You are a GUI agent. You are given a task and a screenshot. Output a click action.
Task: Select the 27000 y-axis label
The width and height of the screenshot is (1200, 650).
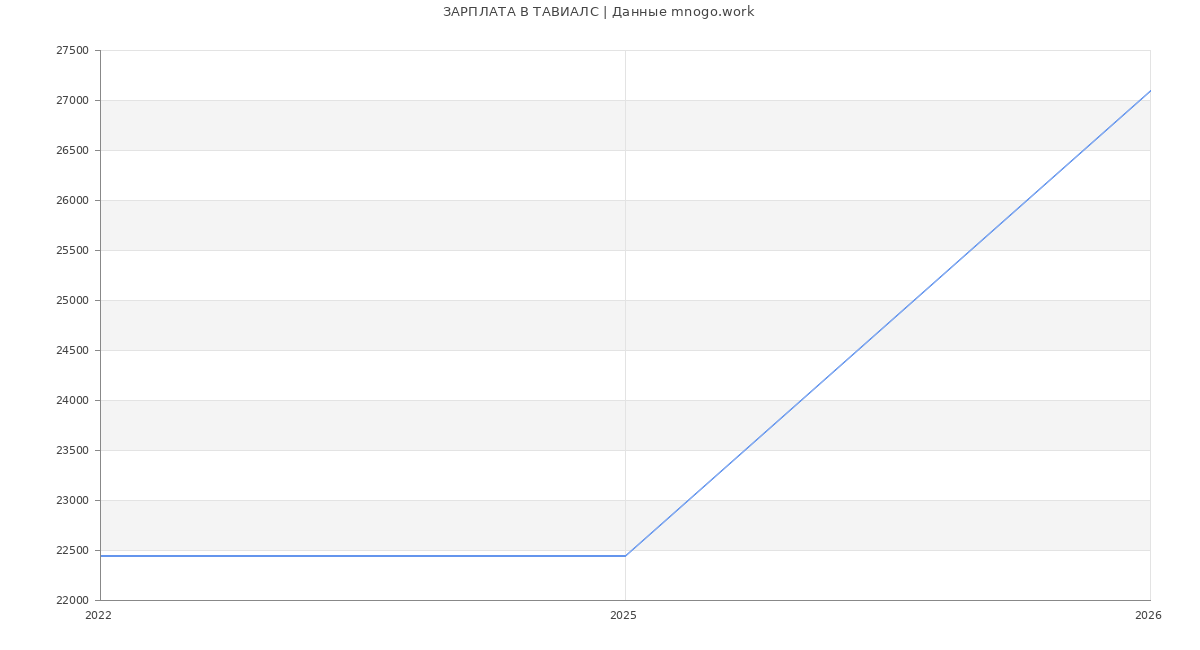click(x=72, y=101)
